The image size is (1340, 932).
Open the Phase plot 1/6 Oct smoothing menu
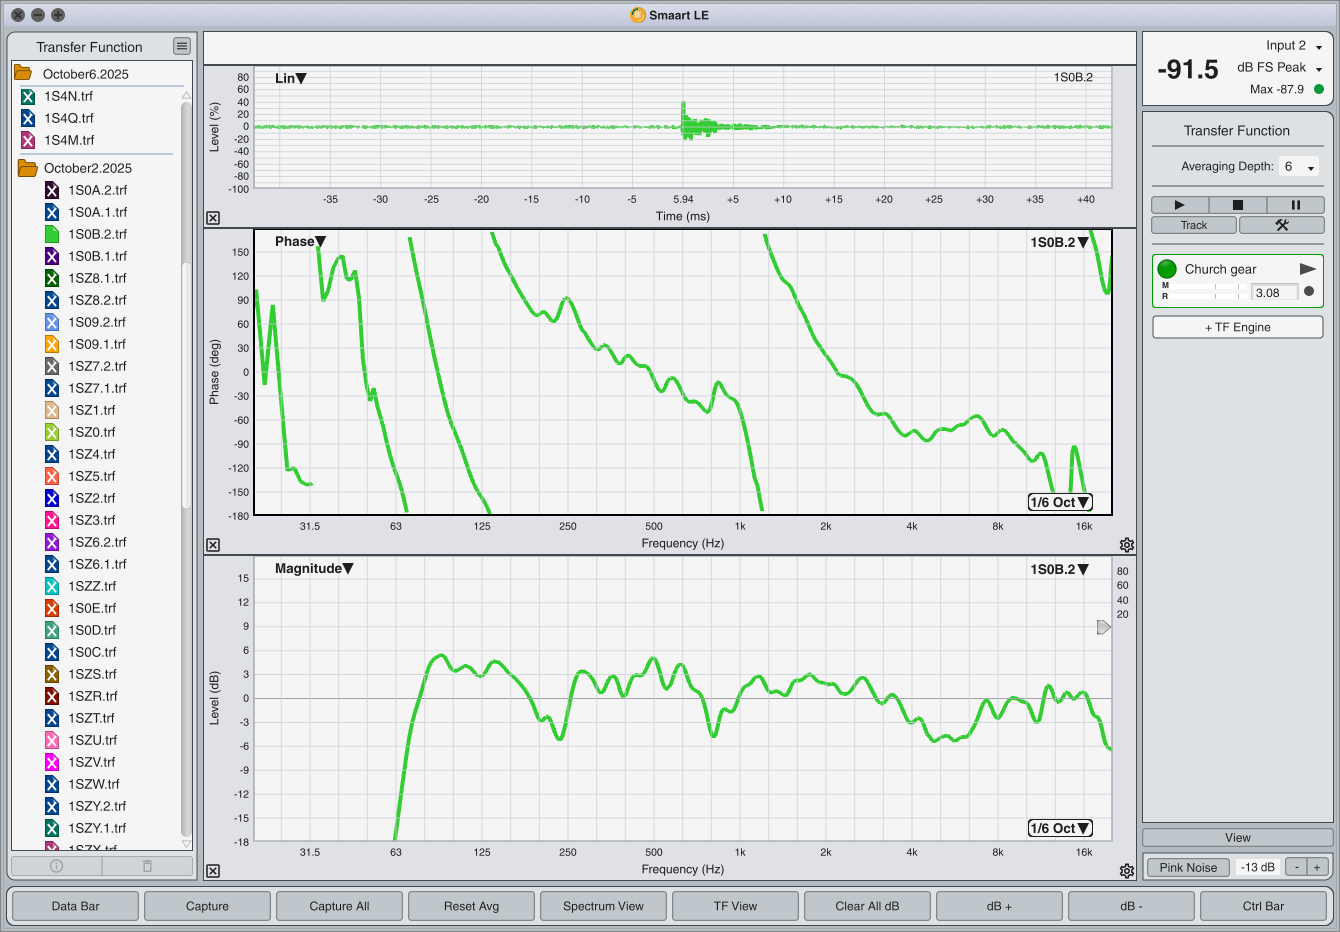point(1059,502)
